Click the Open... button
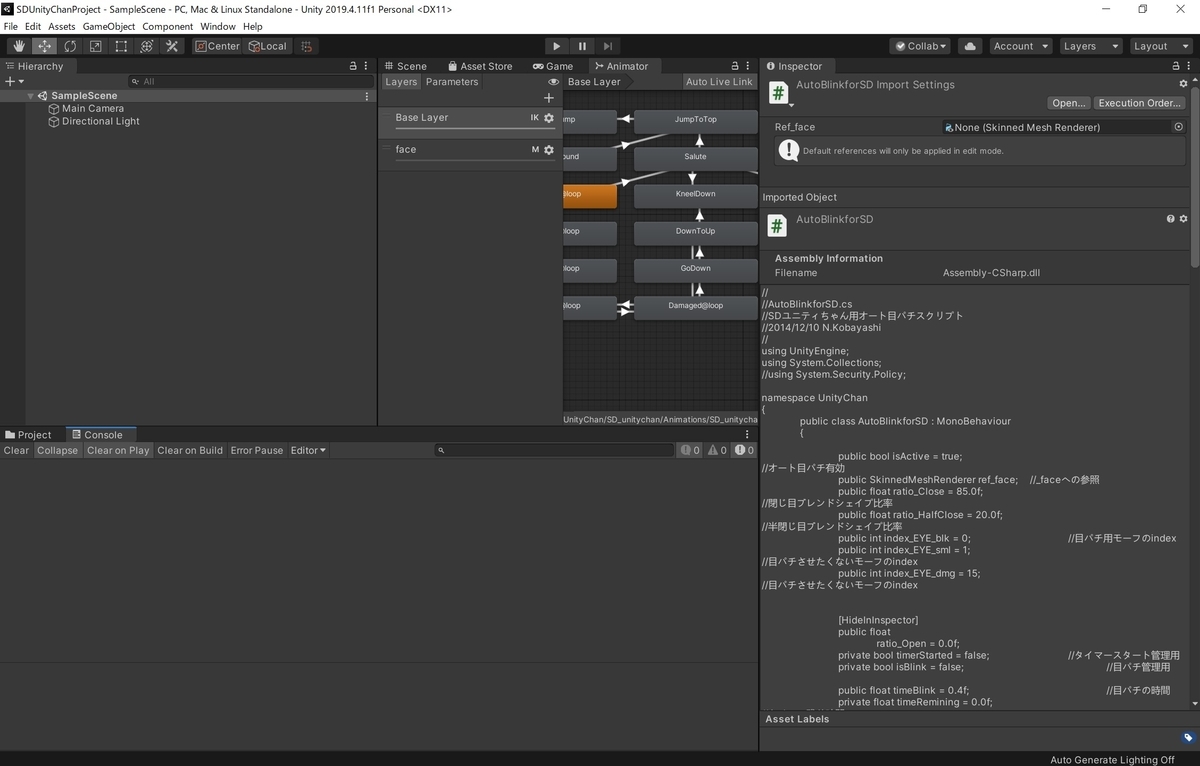The width and height of the screenshot is (1200, 766). tap(1069, 103)
